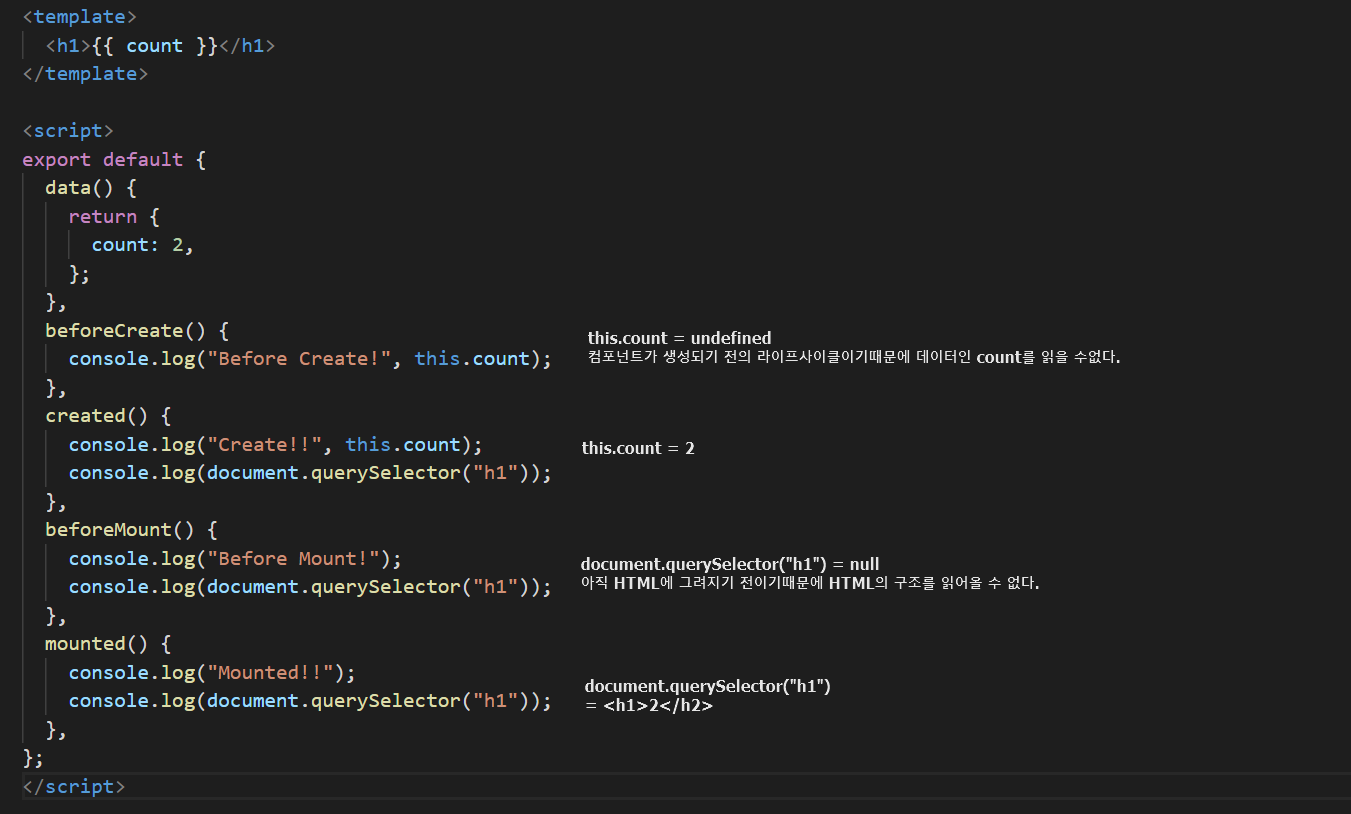Click the {{ count }} interpolation in h1
The width and height of the screenshot is (1351, 814).
tap(154, 45)
